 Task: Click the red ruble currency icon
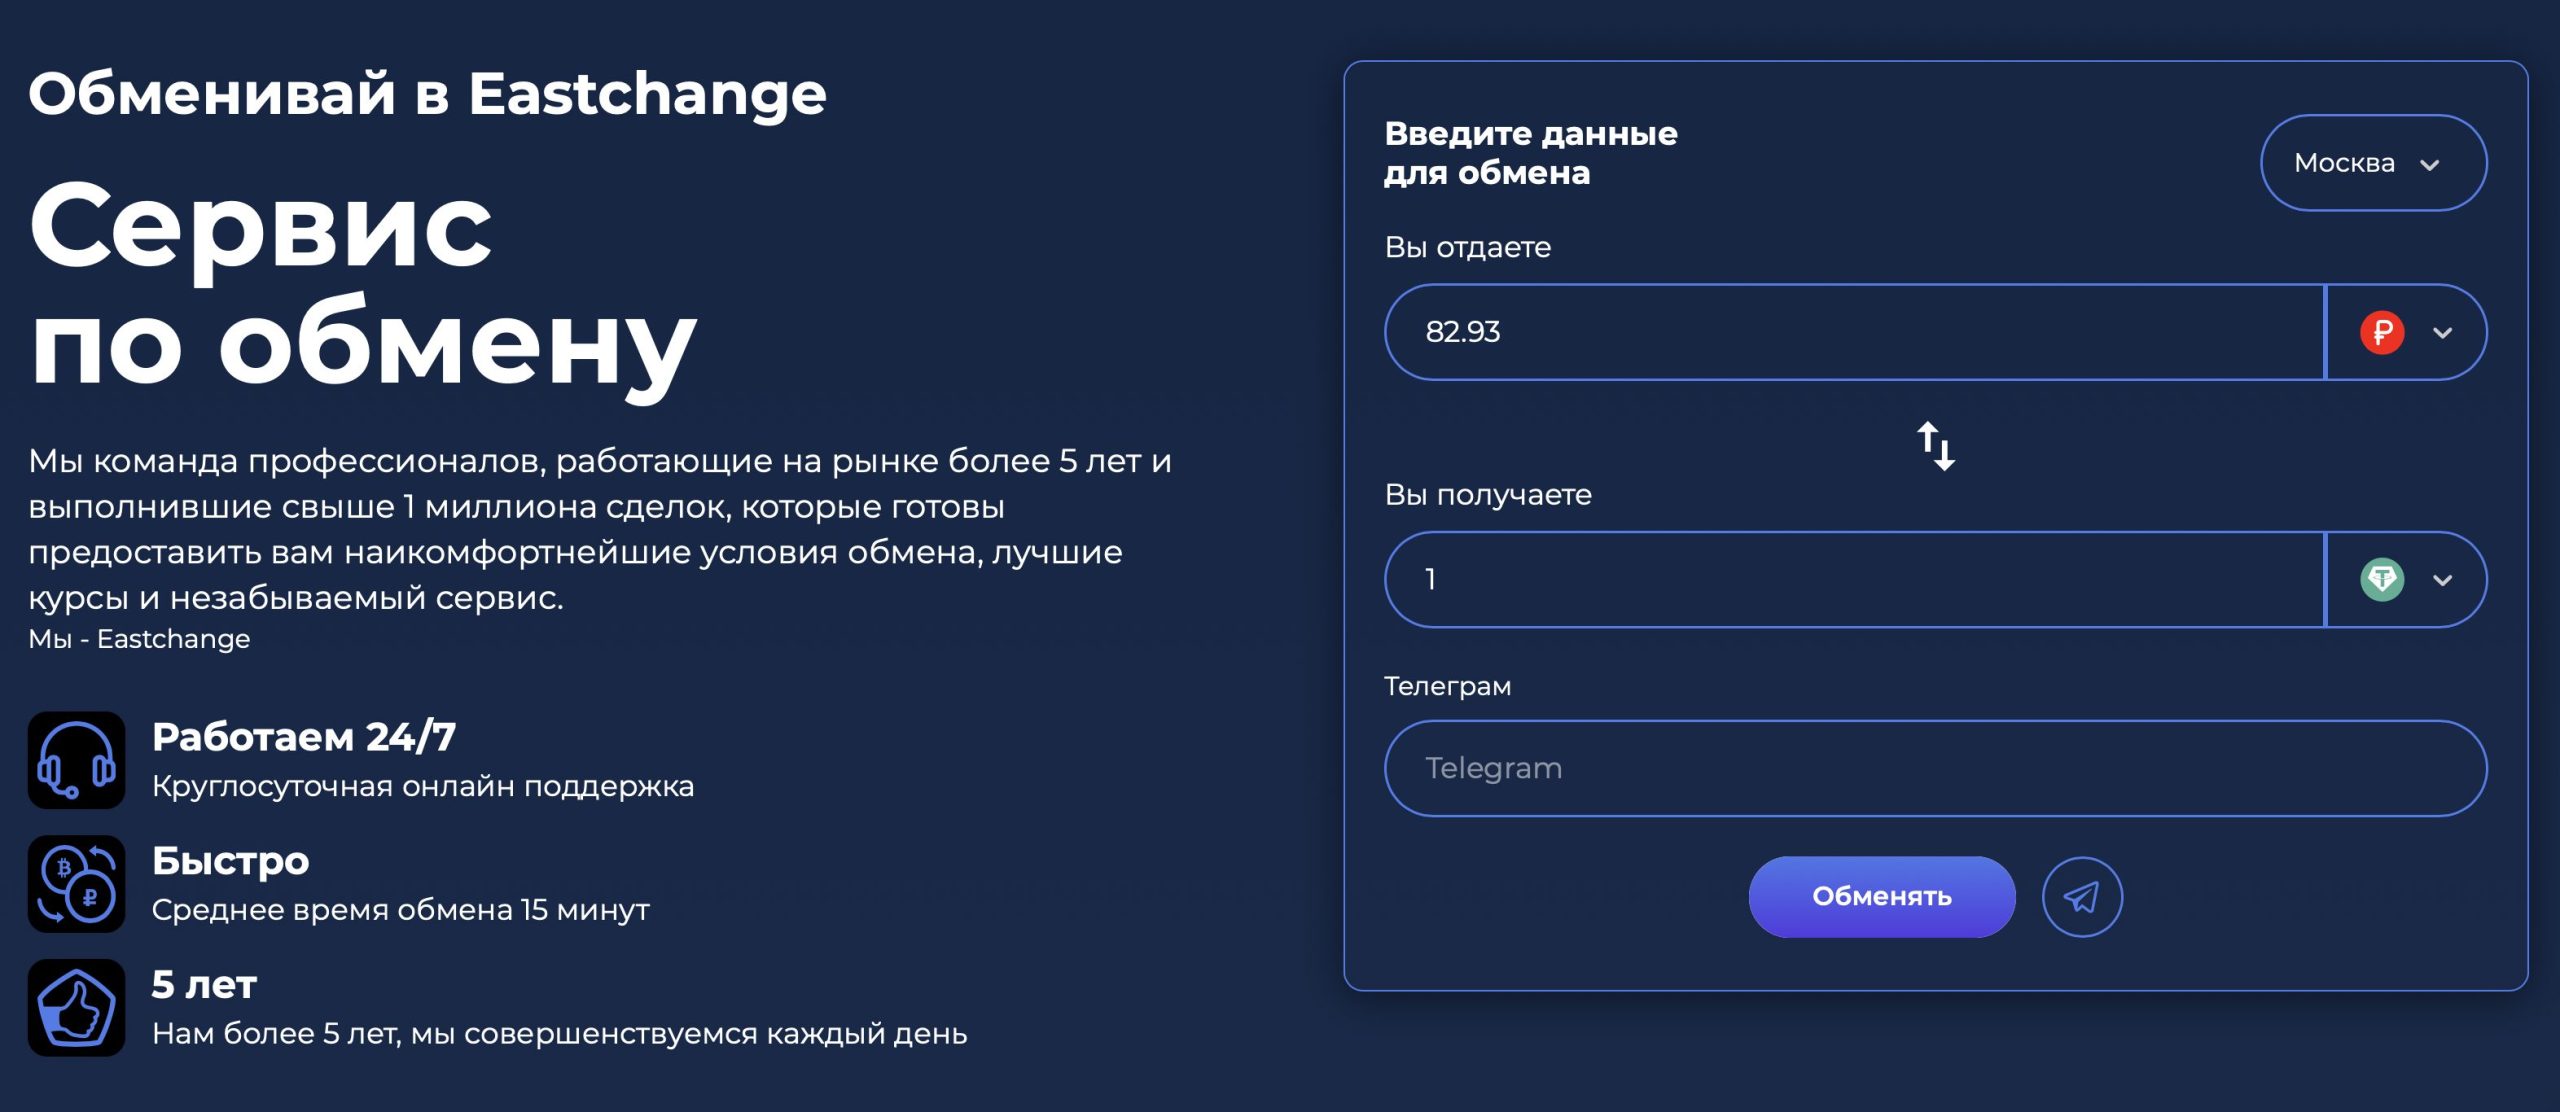pyautogui.click(x=2382, y=332)
